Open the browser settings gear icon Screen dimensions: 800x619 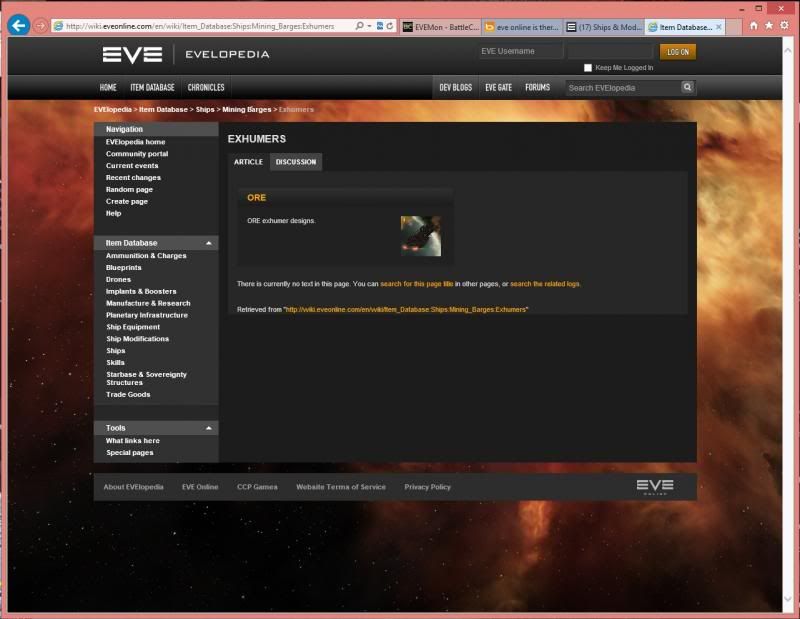tap(784, 26)
